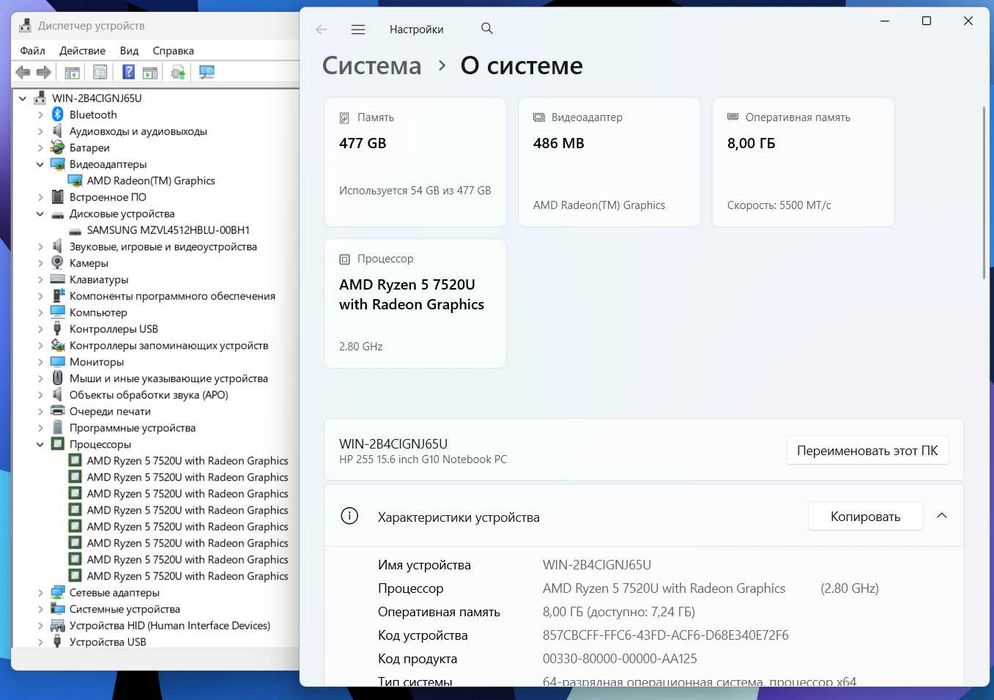Select Объекты обработки звука (APO)
The width and height of the screenshot is (994, 700).
coord(148,395)
